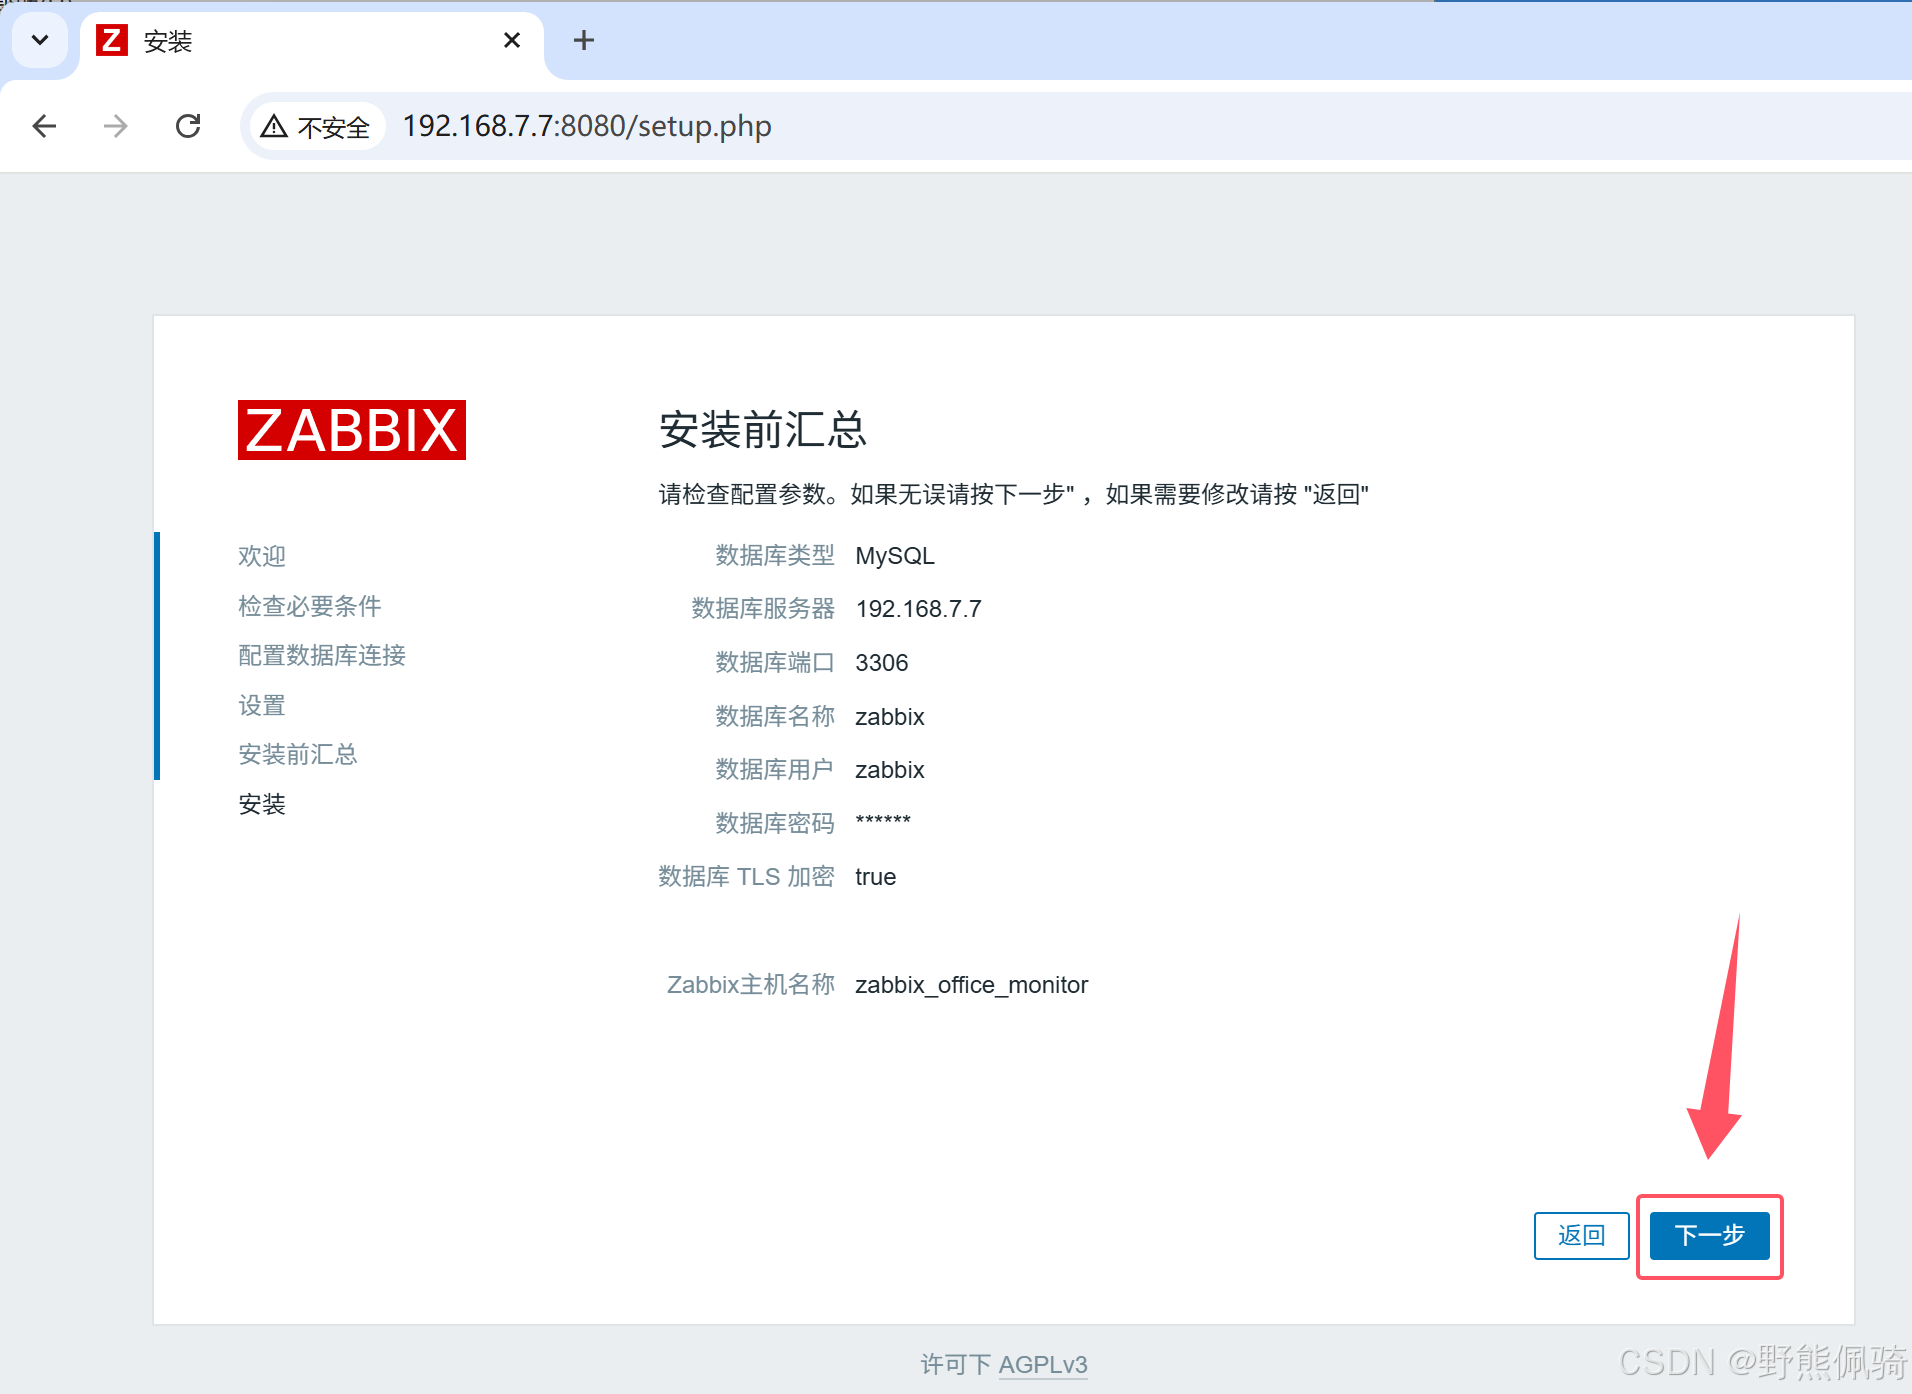Reload the page with refresh icon
Viewport: 1912px width, 1394px height.
point(188,126)
